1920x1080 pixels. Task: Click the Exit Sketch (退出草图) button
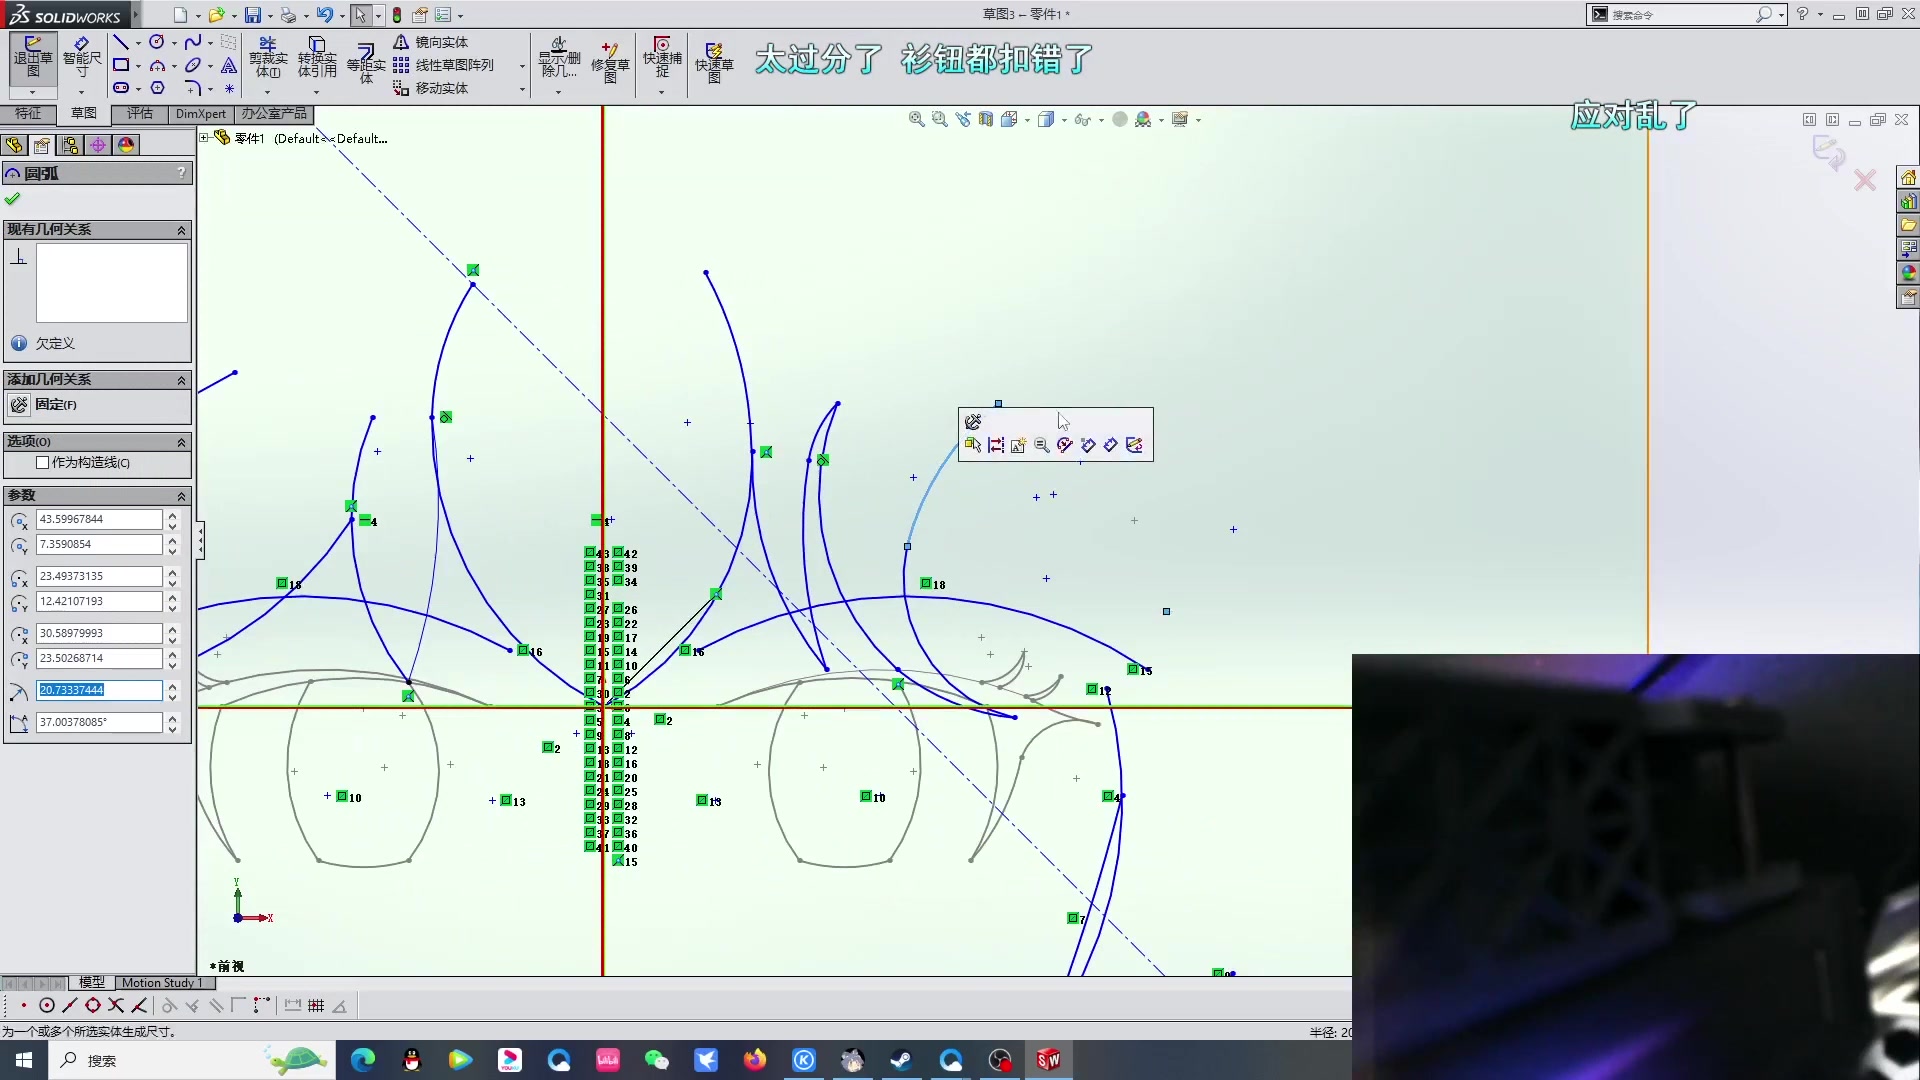pos(32,58)
